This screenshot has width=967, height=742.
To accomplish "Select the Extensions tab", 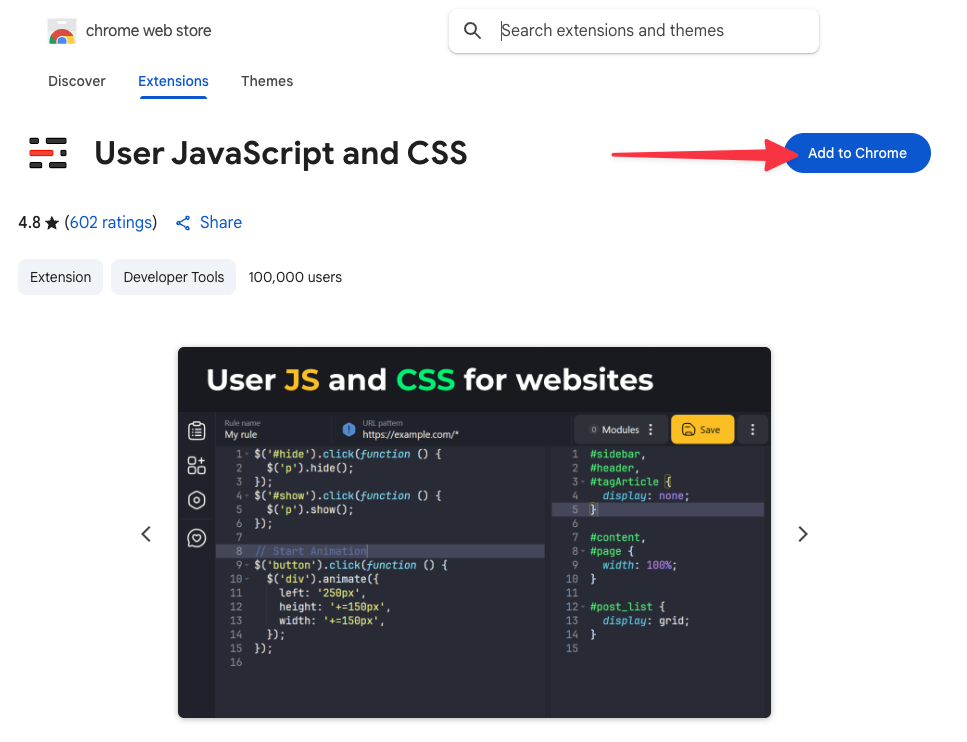I will 173,81.
